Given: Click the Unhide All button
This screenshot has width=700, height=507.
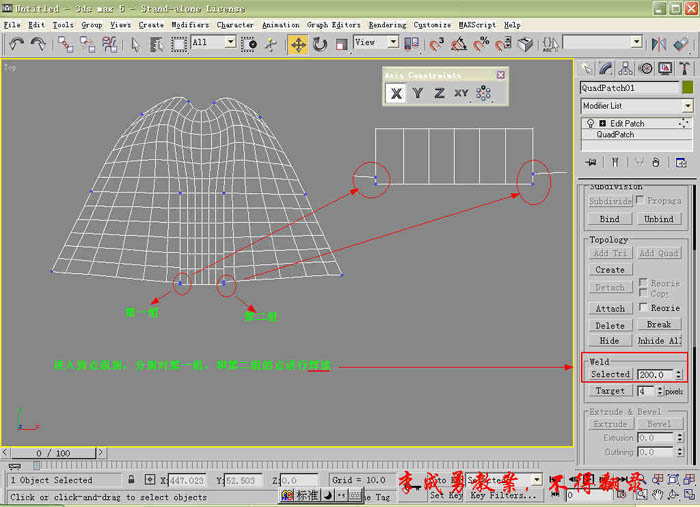Looking at the screenshot, I should click(x=659, y=341).
